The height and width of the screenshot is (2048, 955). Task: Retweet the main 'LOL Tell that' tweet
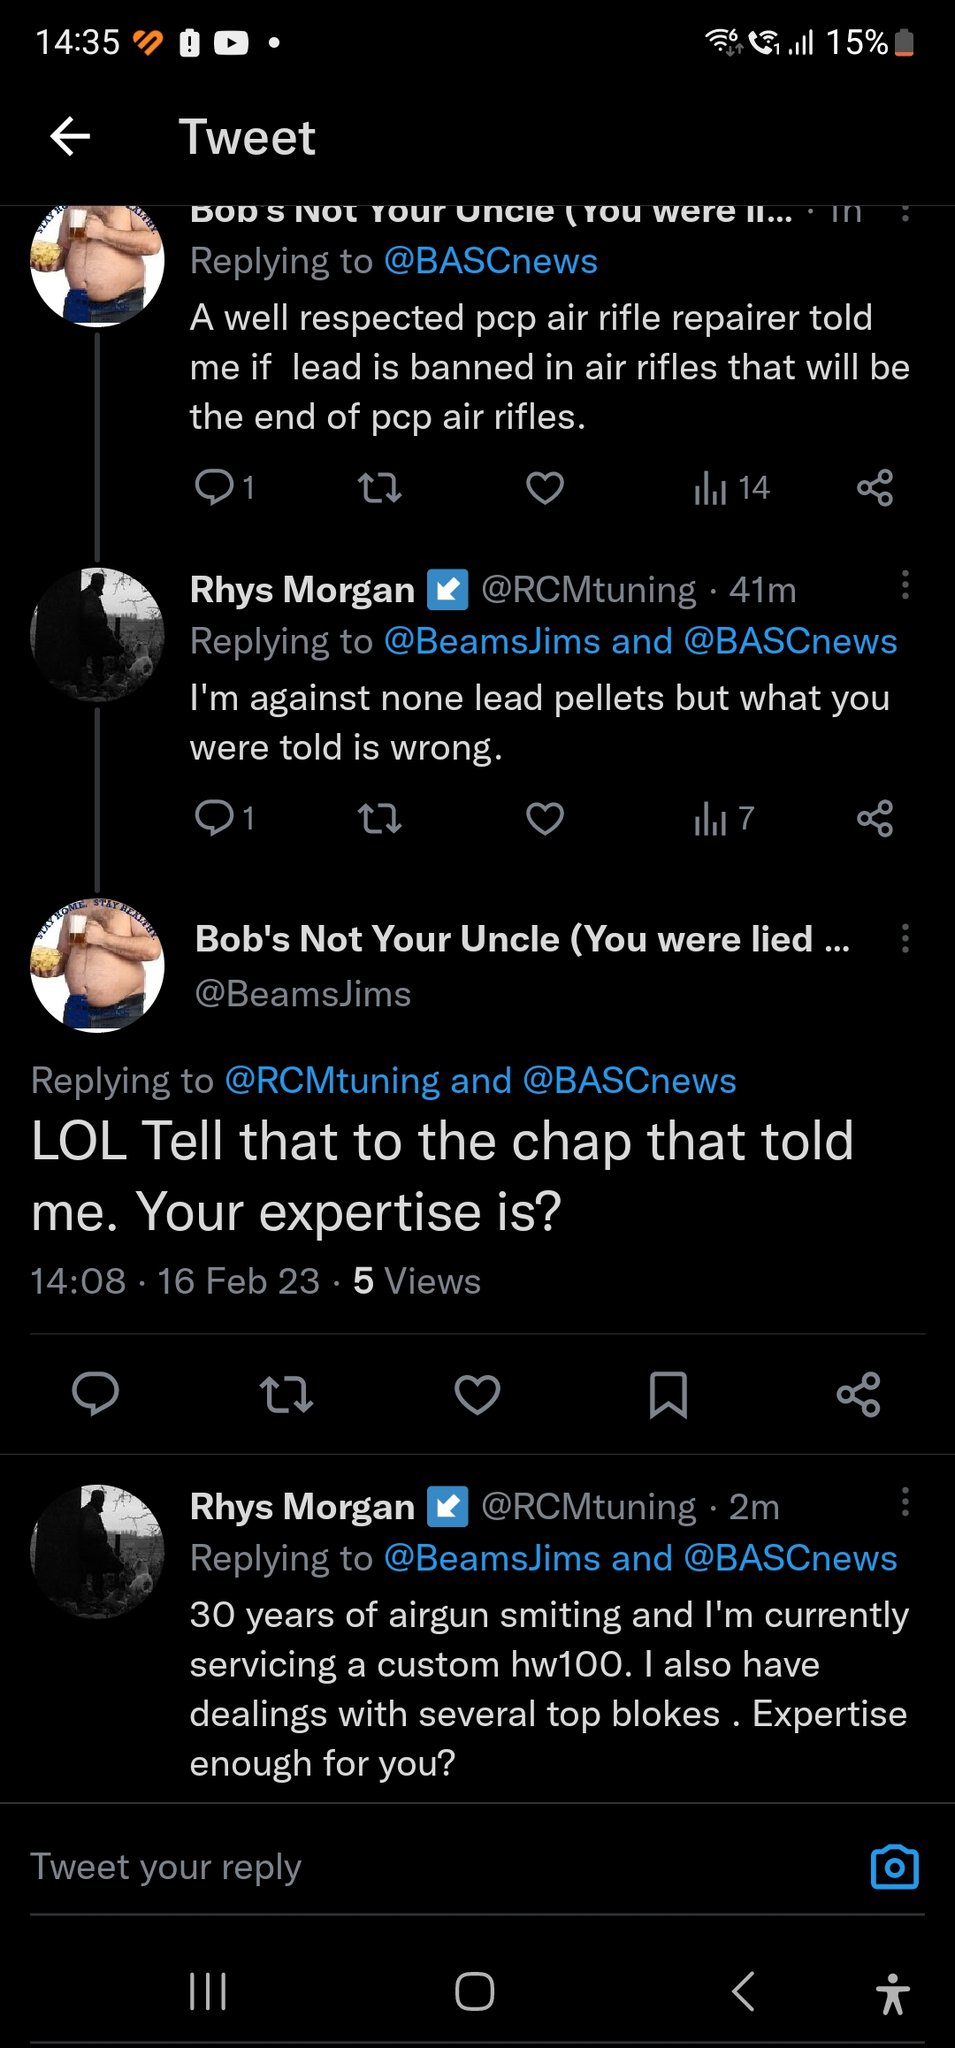(286, 1394)
